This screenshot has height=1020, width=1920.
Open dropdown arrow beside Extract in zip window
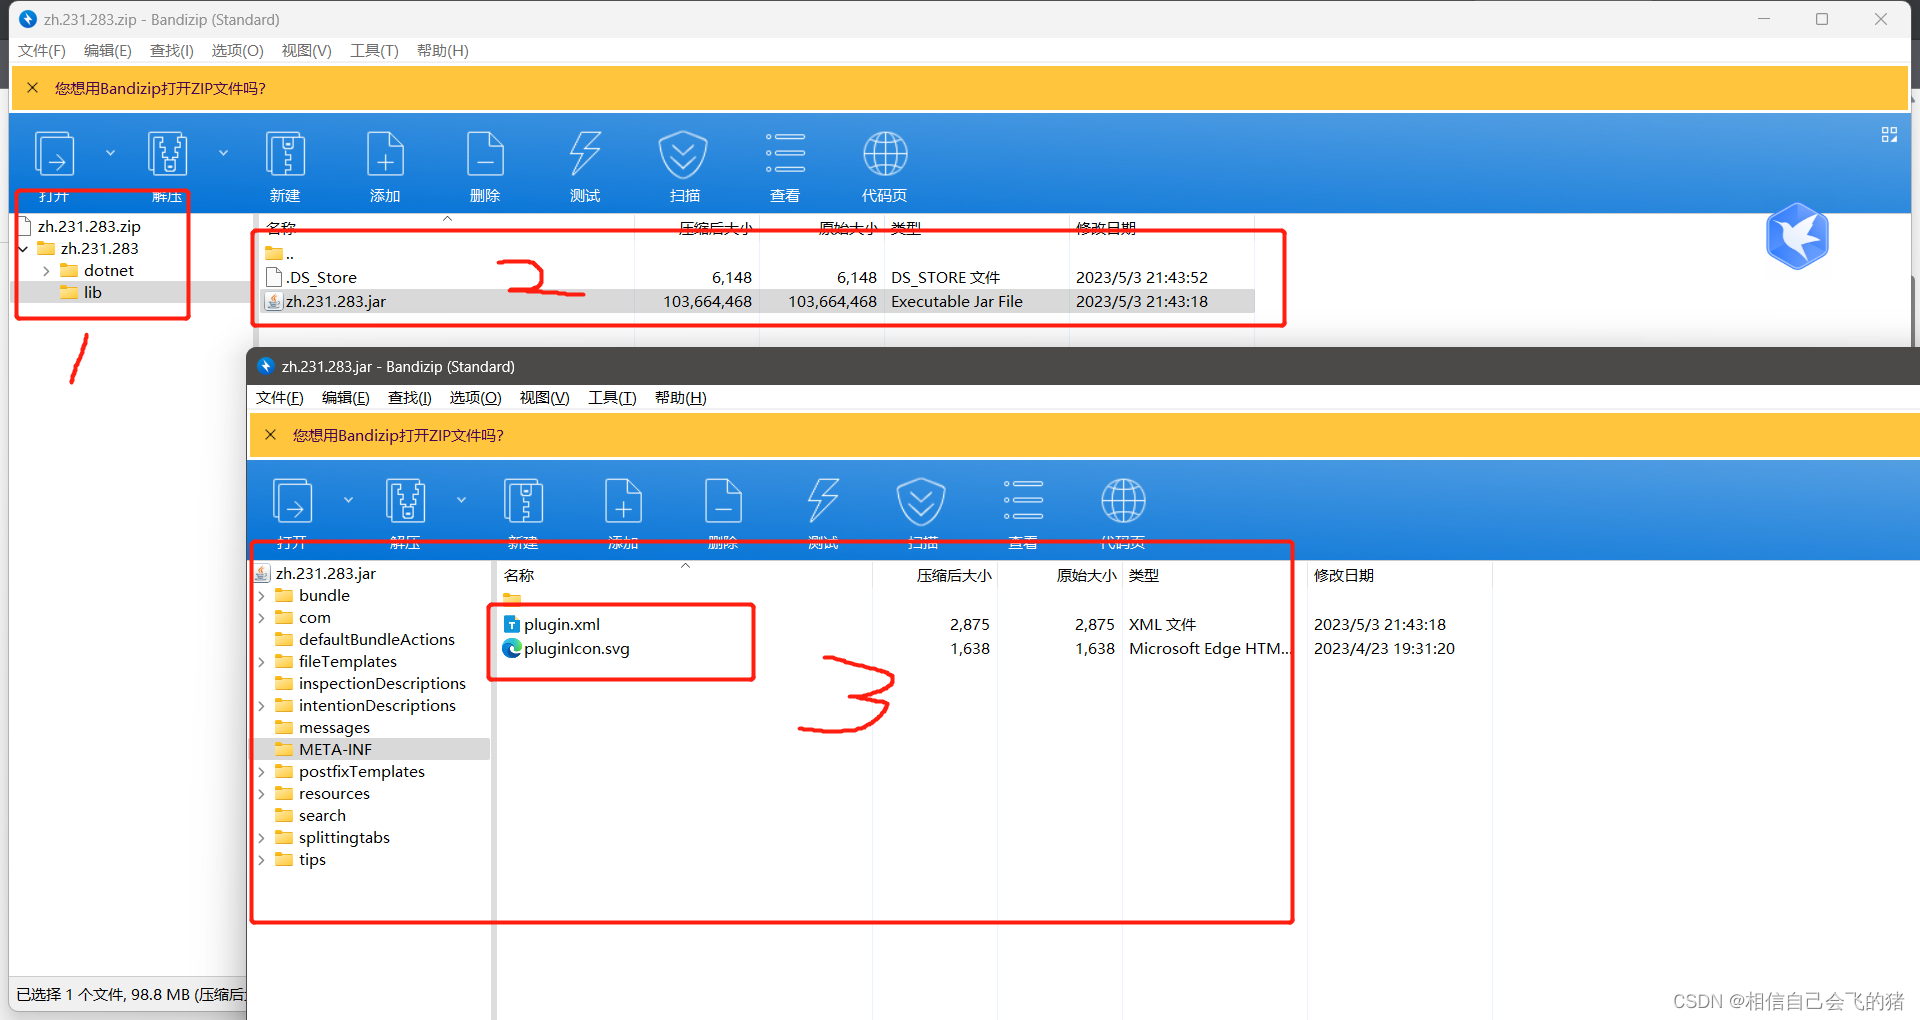click(223, 153)
